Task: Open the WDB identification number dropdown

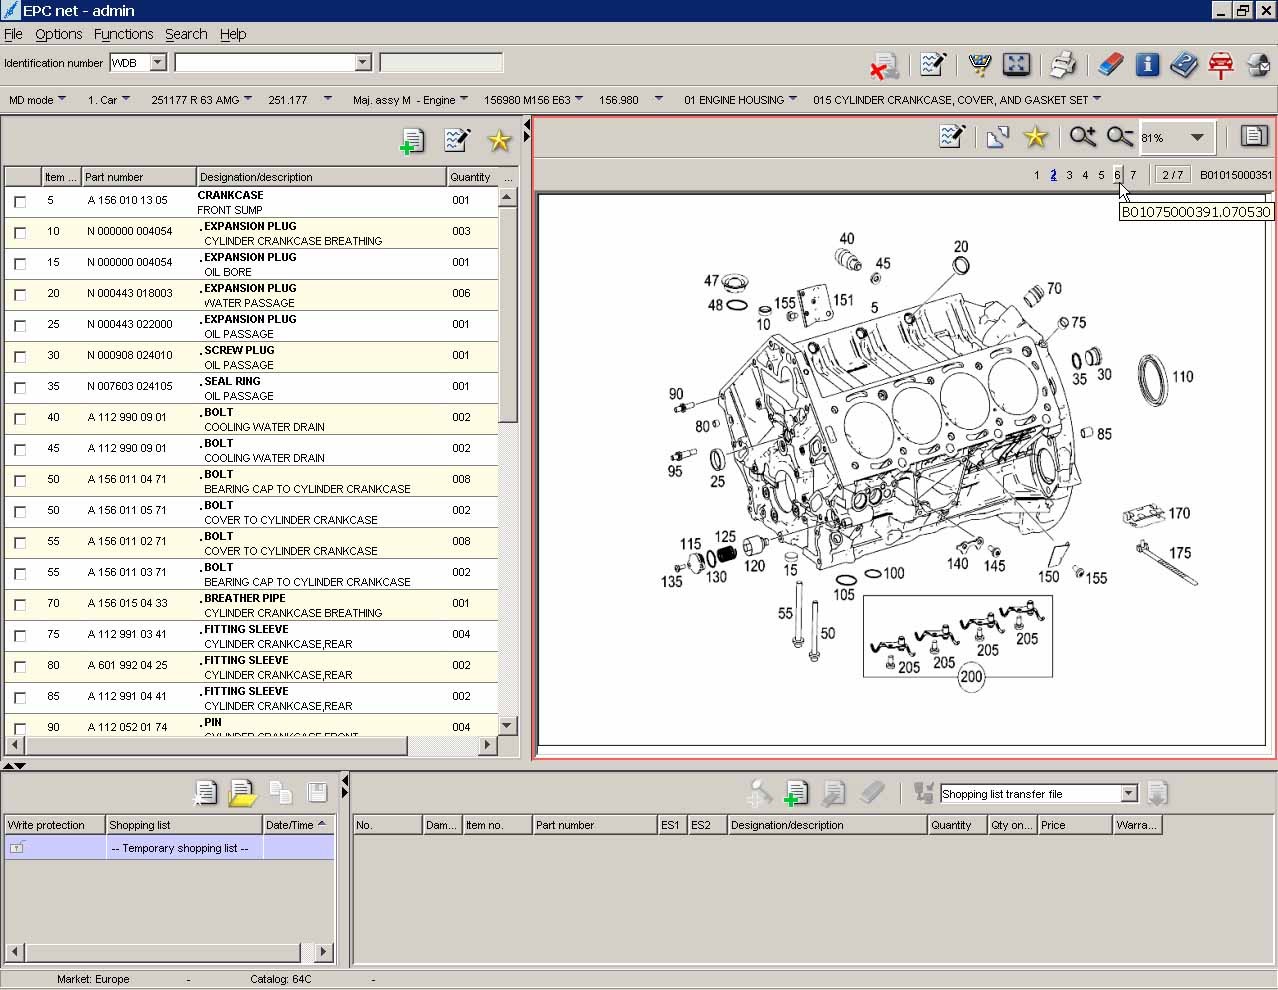Action: 158,63
